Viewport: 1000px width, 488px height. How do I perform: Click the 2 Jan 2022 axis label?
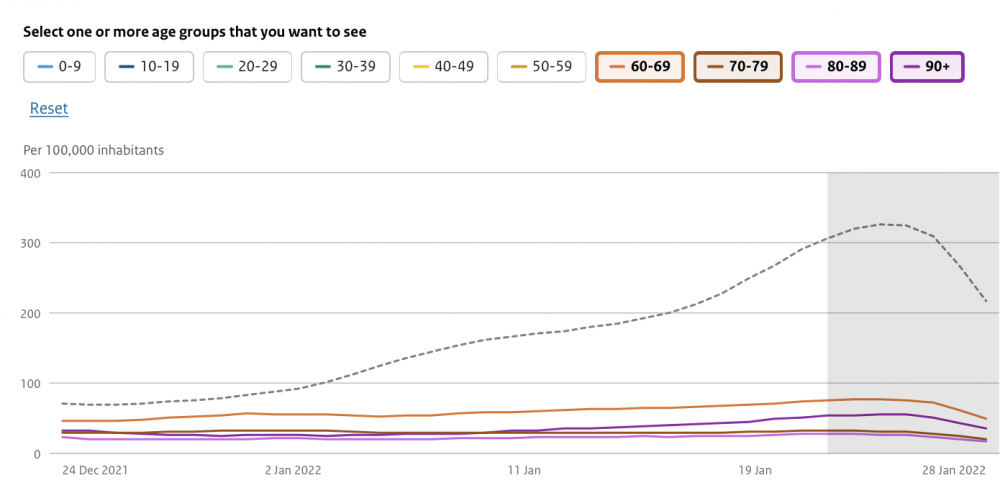coord(293,471)
